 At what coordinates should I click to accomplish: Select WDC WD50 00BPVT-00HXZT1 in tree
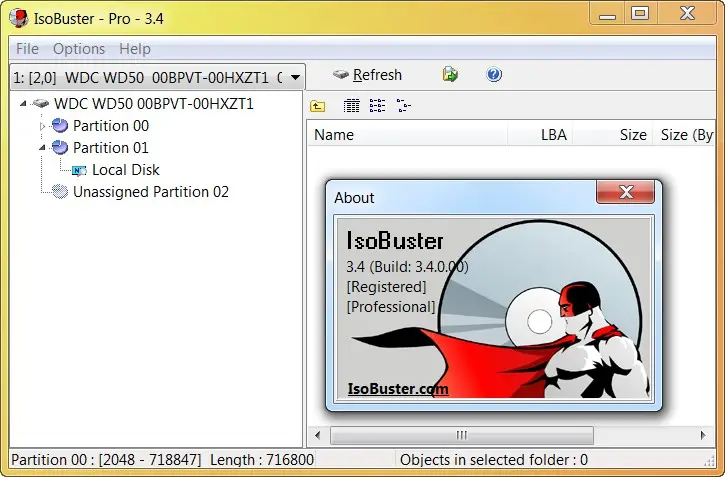154,104
